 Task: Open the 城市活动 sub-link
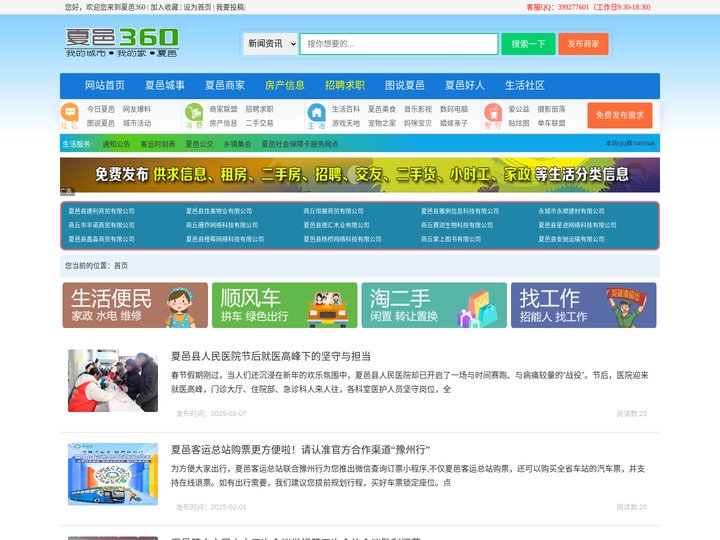(x=137, y=123)
